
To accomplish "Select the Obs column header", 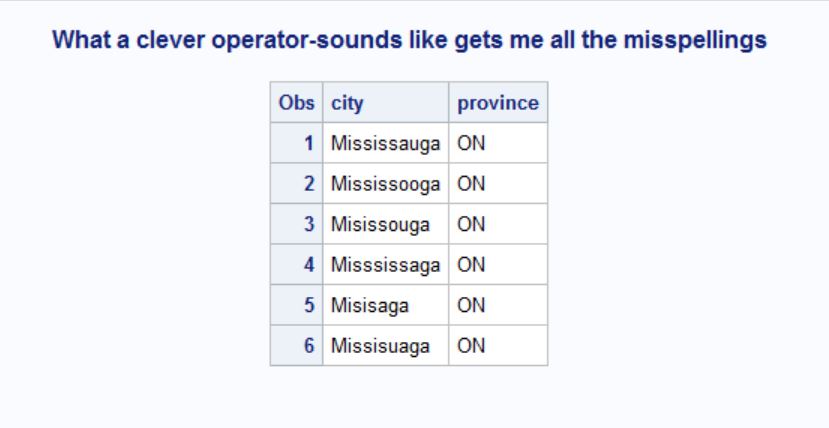I will [296, 102].
